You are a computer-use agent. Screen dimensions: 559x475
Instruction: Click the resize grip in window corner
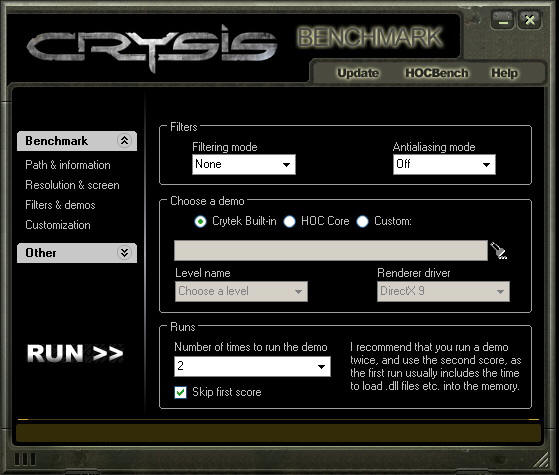pyautogui.click(x=542, y=460)
